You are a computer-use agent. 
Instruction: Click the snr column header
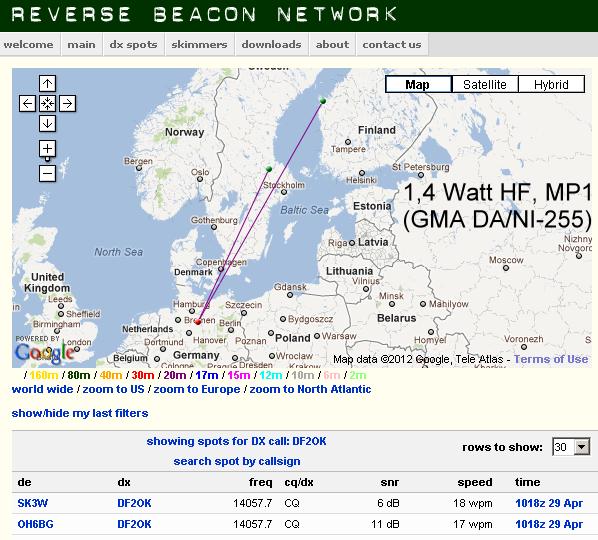(390, 482)
